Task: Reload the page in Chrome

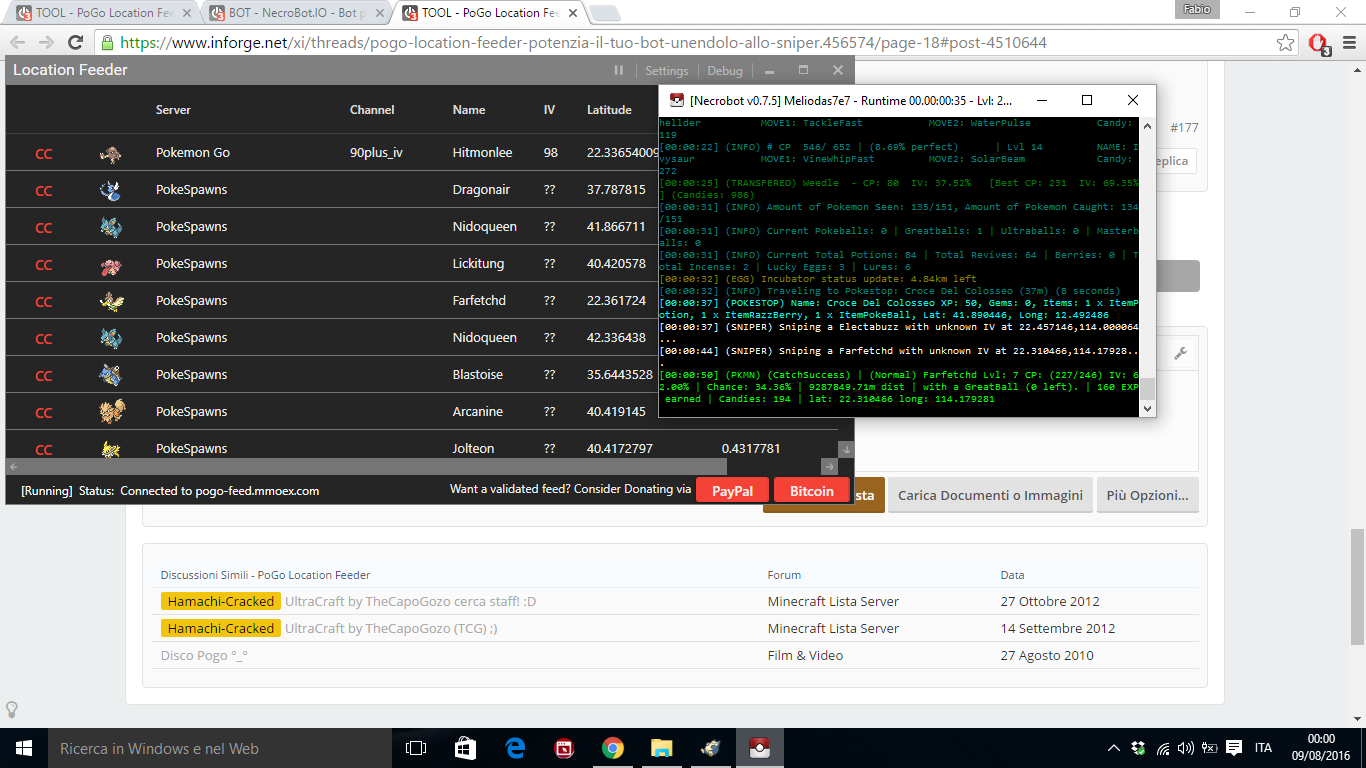Action: [75, 43]
